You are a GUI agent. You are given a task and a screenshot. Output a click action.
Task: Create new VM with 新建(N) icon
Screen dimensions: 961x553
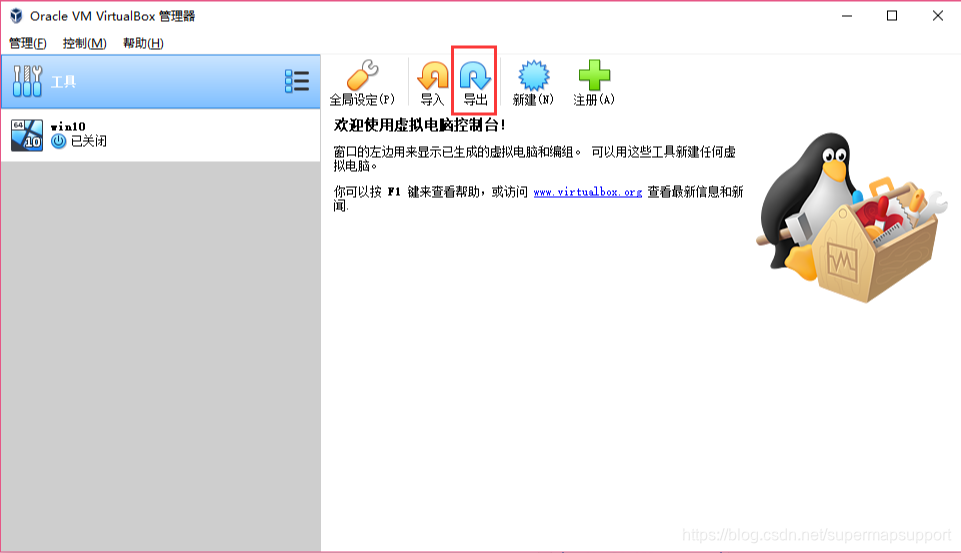[533, 75]
